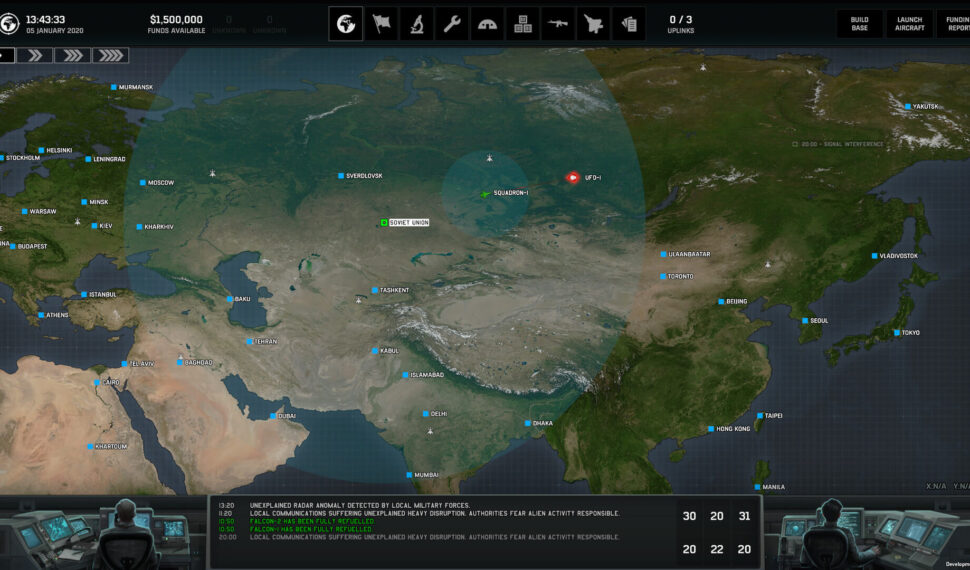Click the Build Base button
This screenshot has width=970, height=570.
coord(859,24)
